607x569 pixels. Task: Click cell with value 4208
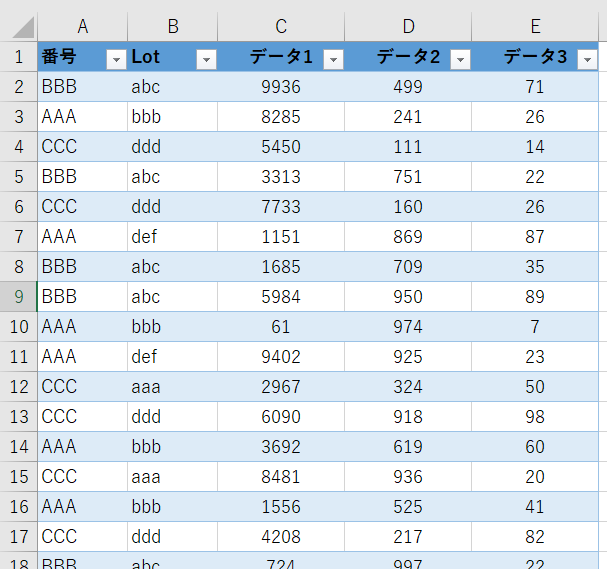[281, 537]
